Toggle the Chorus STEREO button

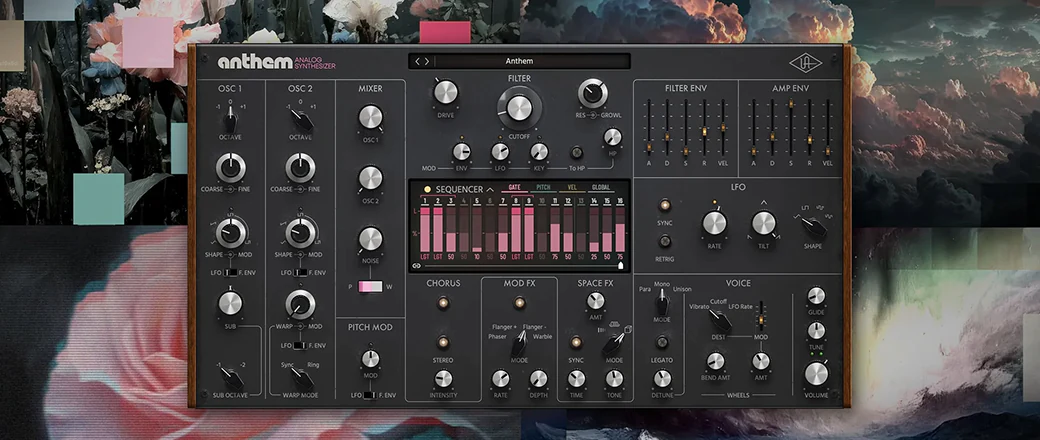point(443,342)
